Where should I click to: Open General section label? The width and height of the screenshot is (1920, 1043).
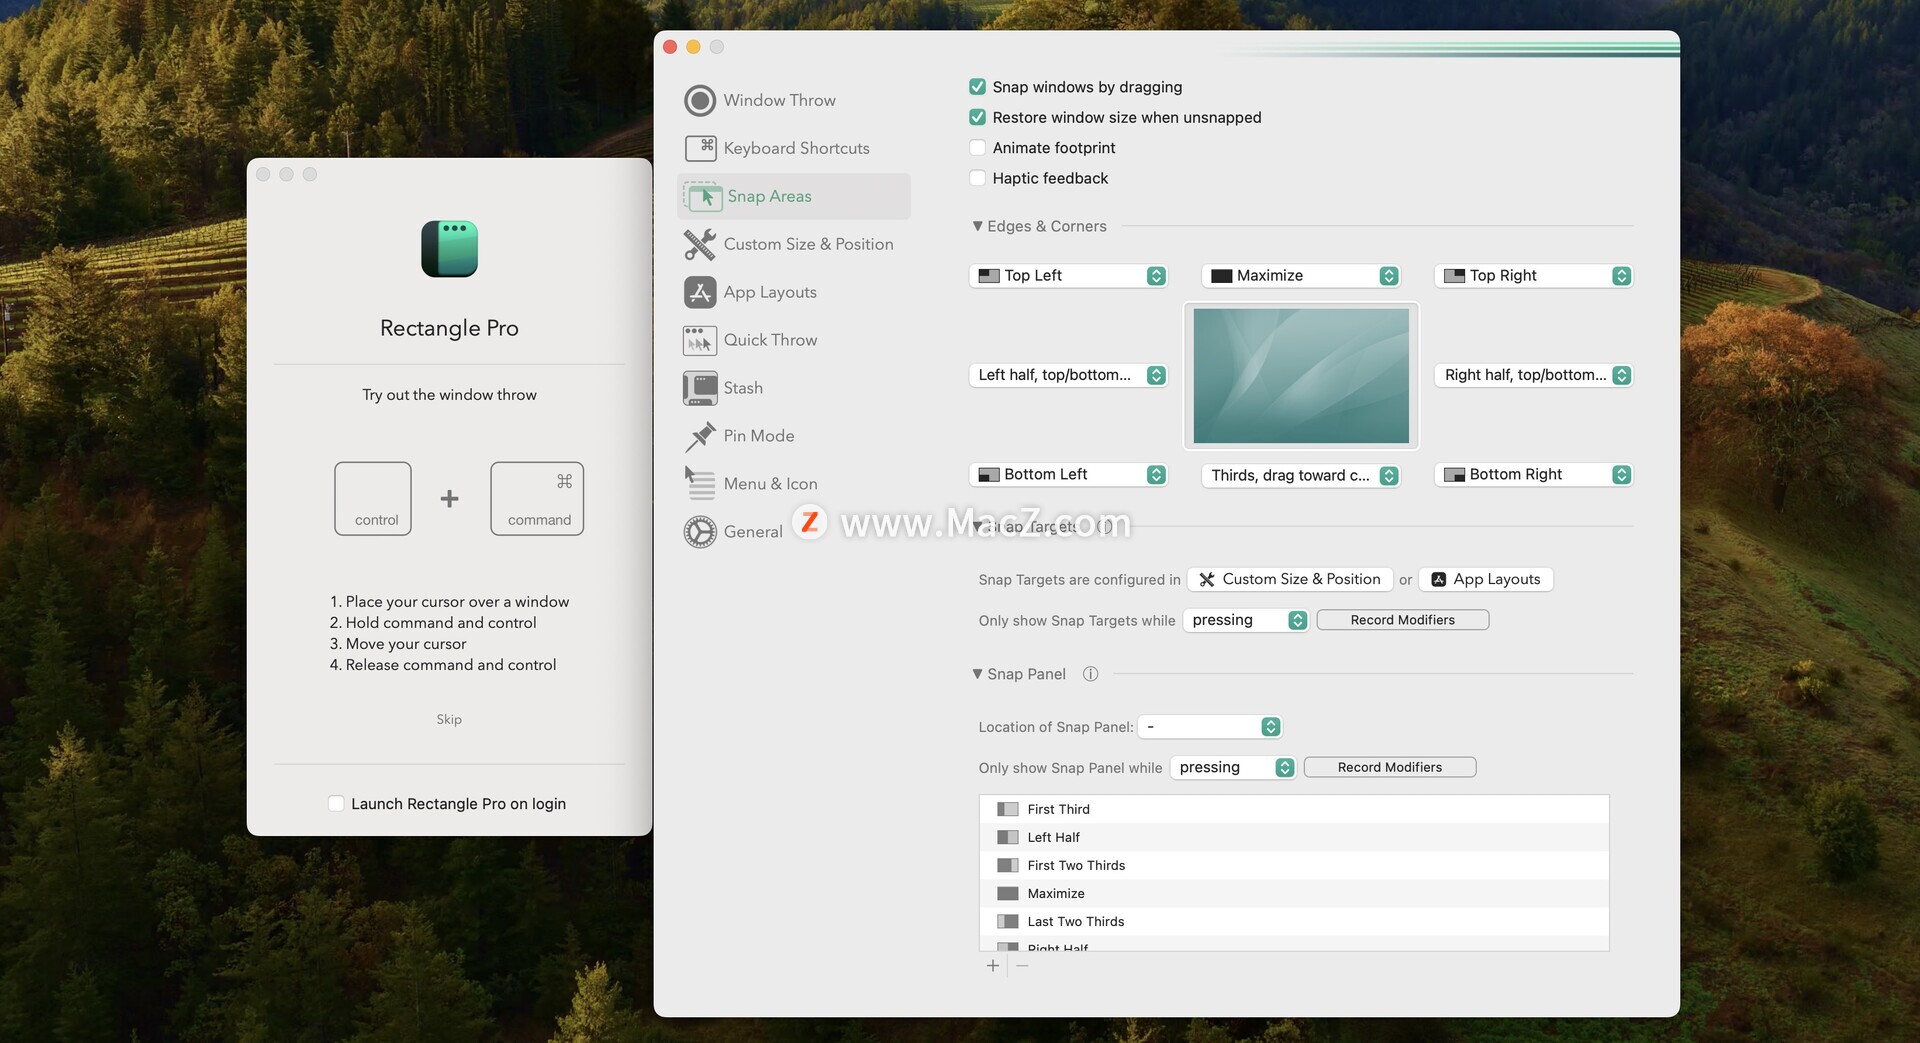coord(753,532)
